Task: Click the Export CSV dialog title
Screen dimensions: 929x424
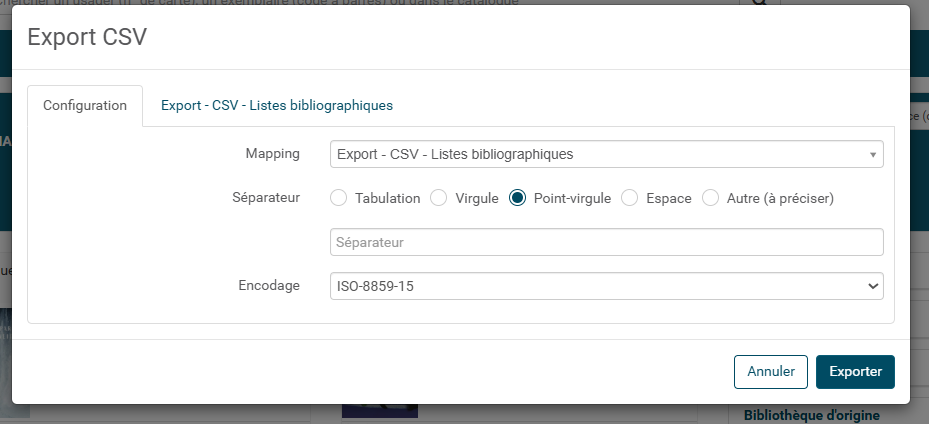Action: point(87,37)
